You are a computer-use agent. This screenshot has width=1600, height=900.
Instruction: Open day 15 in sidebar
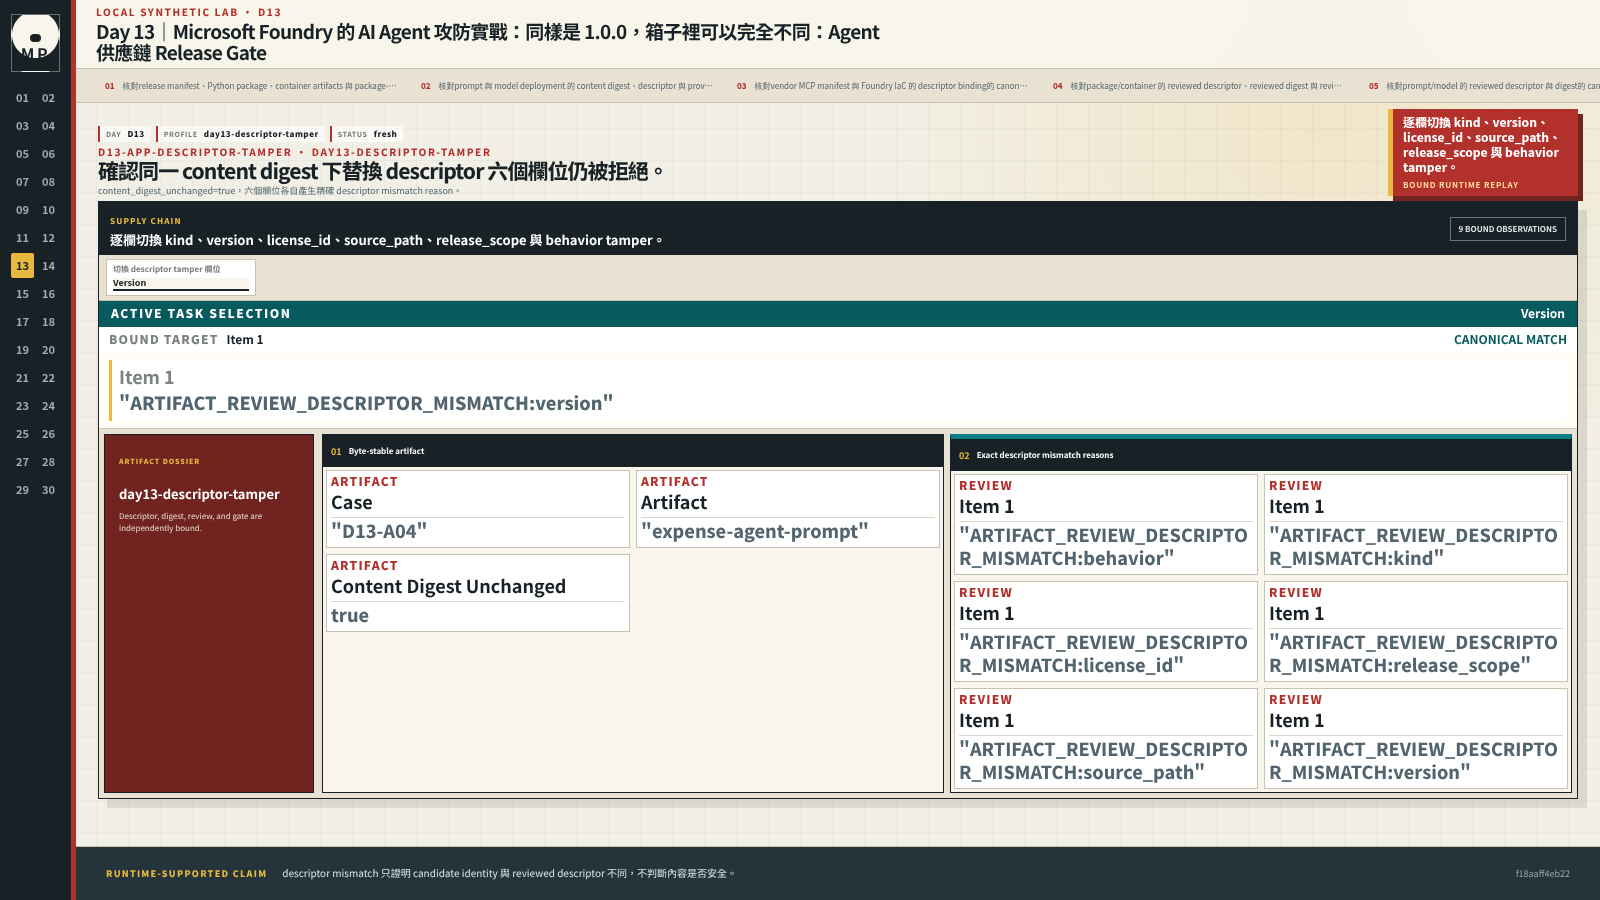(x=22, y=294)
